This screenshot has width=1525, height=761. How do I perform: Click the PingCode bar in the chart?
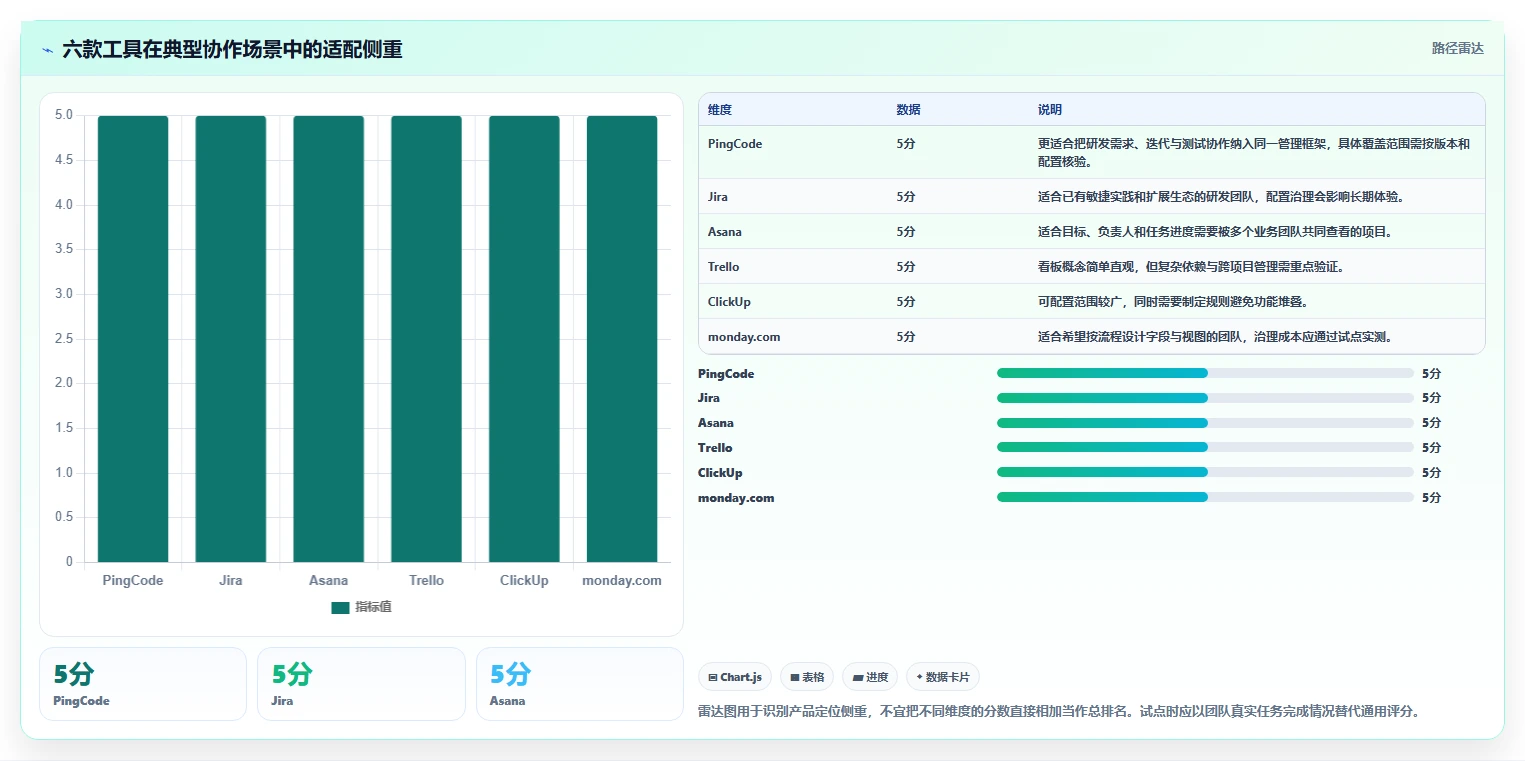click(133, 339)
